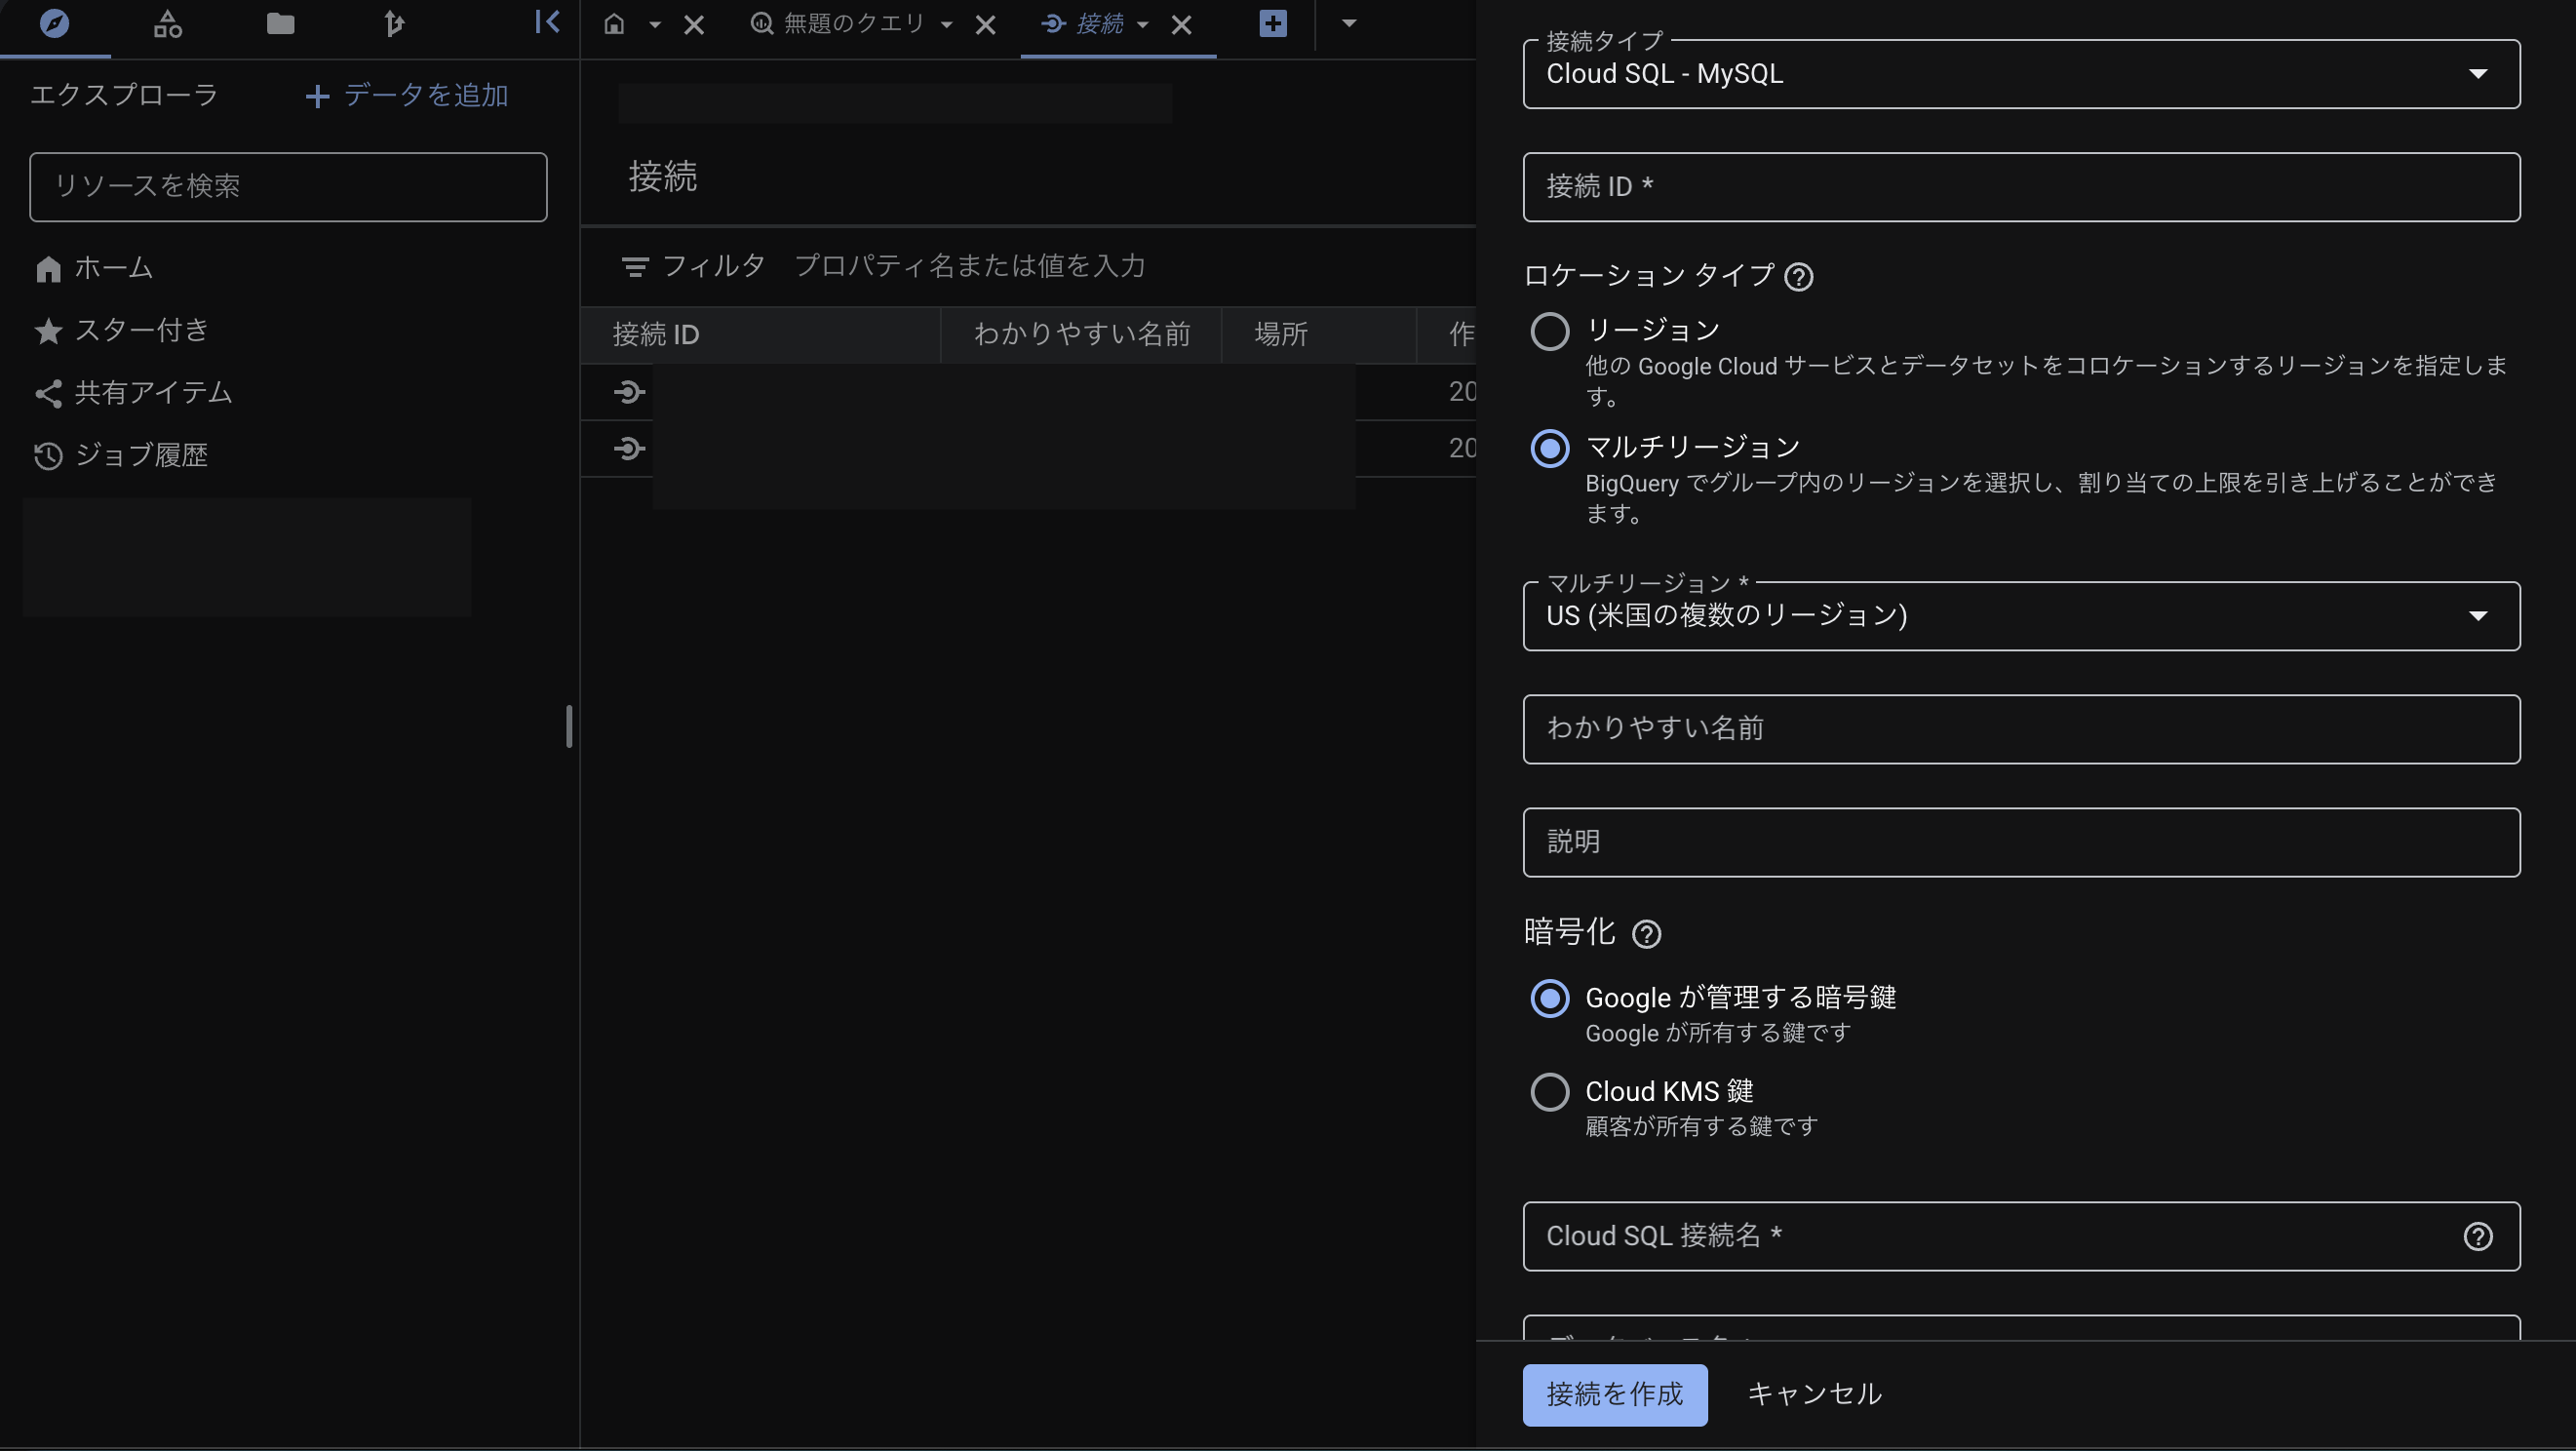Sort by わかりやすい名前 column header

point(1082,334)
